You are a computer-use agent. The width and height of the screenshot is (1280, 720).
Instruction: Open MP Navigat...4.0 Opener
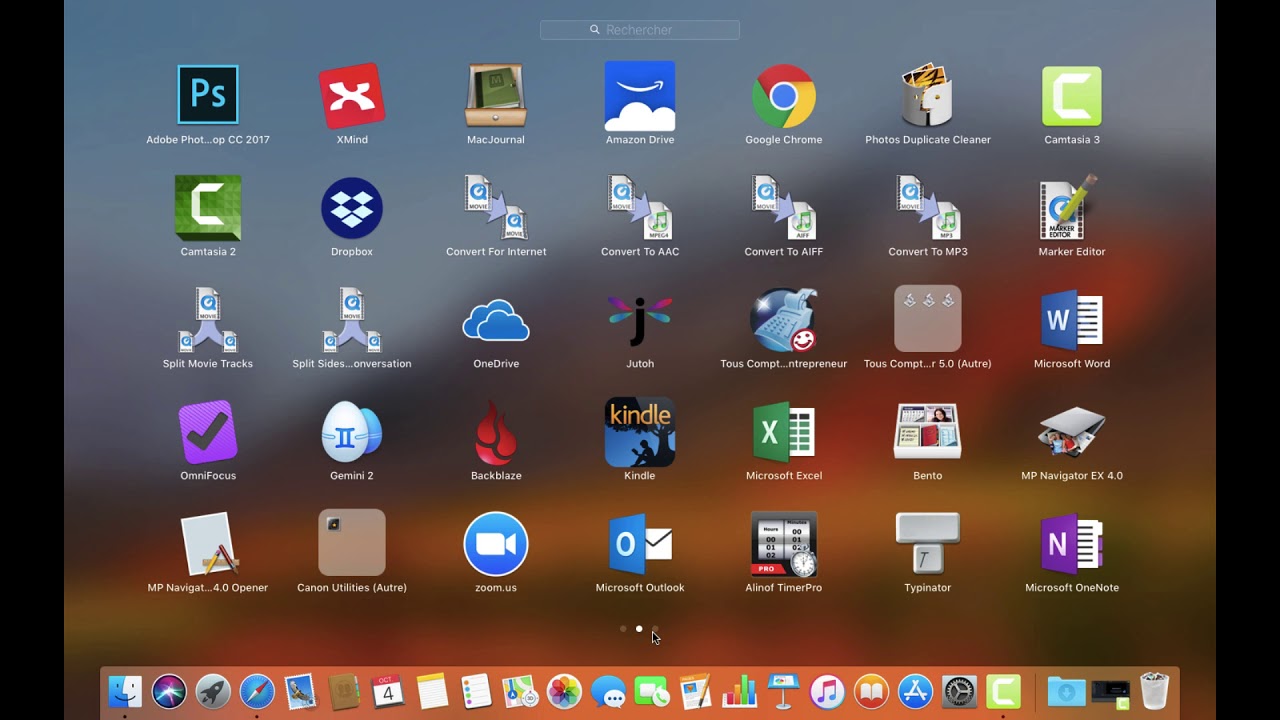click(208, 543)
